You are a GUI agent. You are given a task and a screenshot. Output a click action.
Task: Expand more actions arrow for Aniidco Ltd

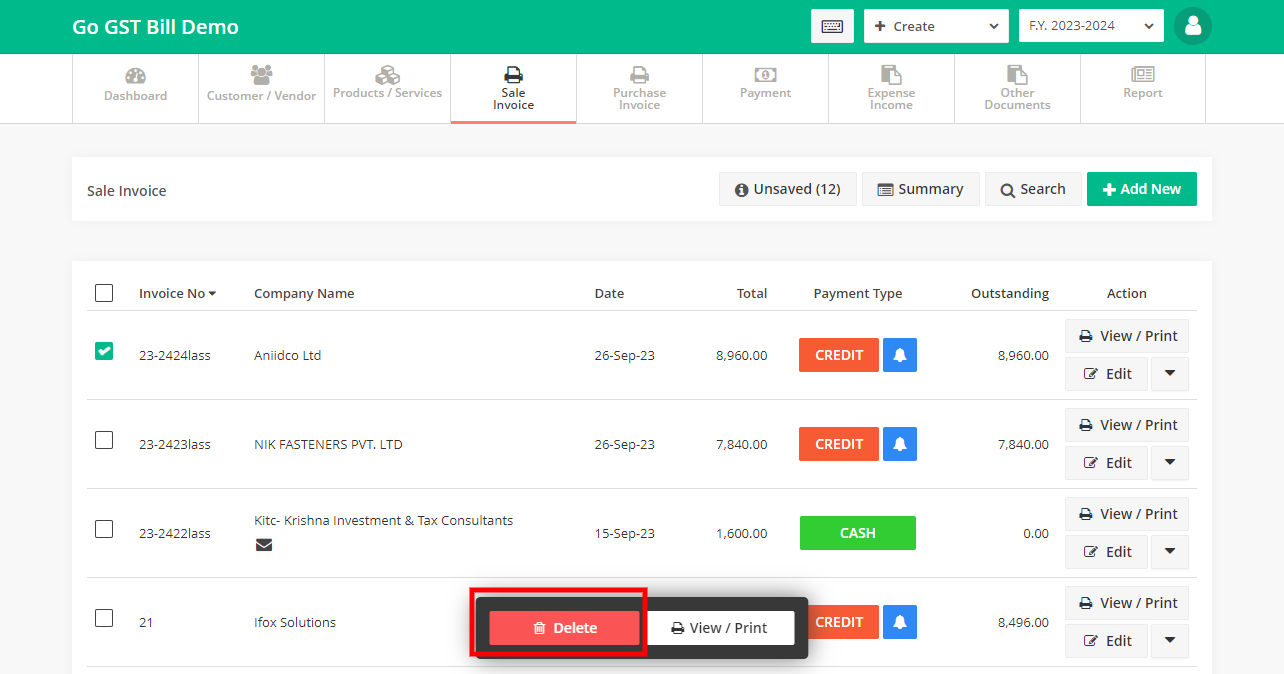1170,374
